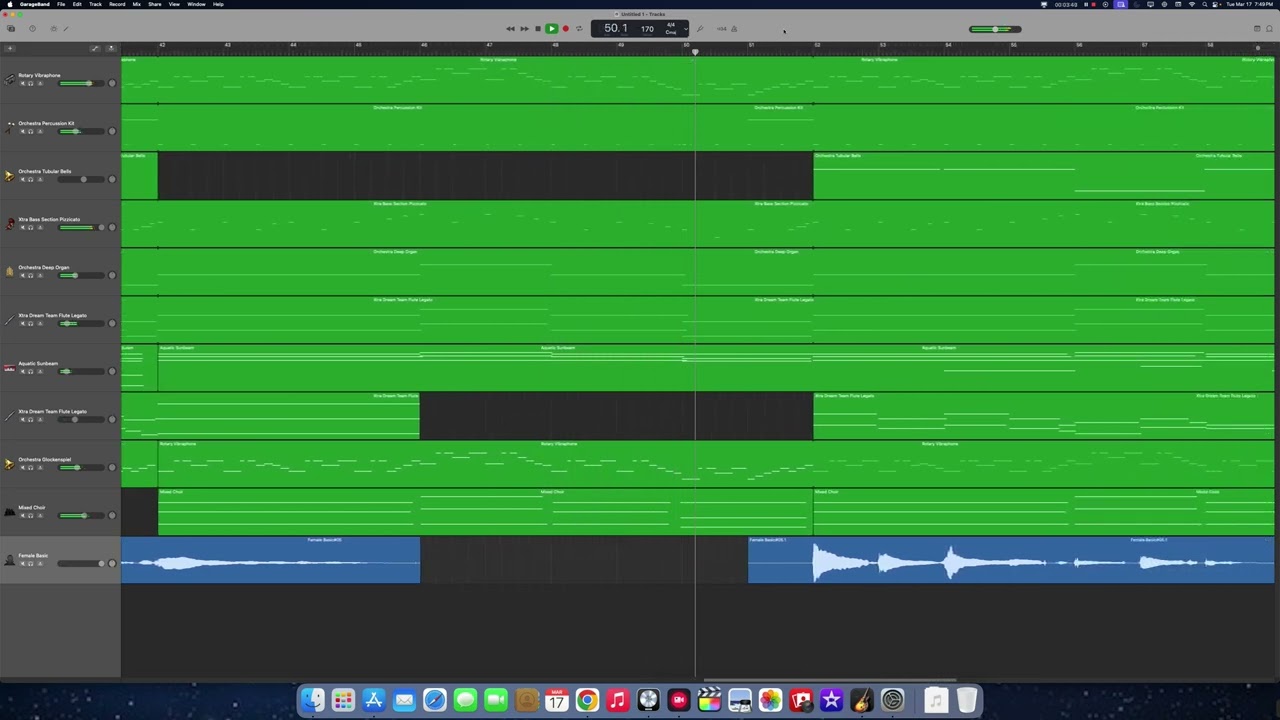Open Quick Help question mark icon
The height and width of the screenshot is (720, 1280).
(32, 28)
